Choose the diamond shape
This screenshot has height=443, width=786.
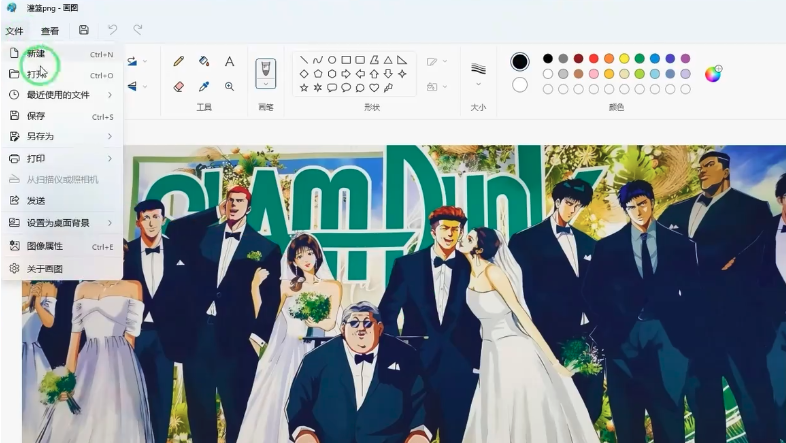click(x=304, y=74)
